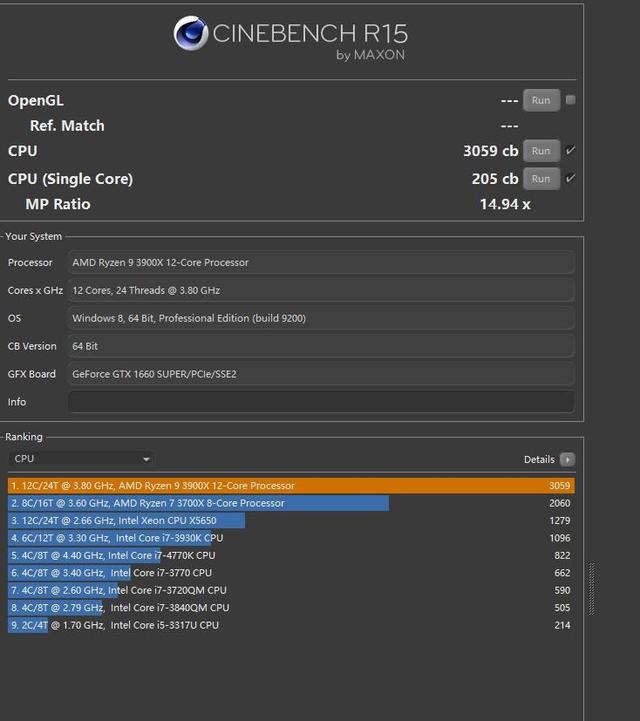This screenshot has height=721, width=640.
Task: Click the MP Ratio 14.94 x value
Action: coord(505,204)
